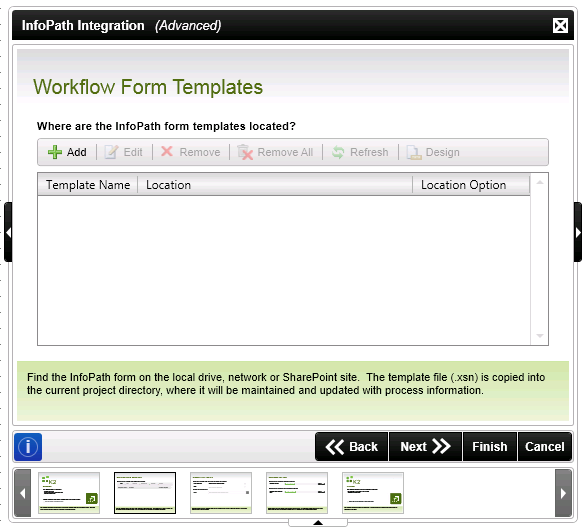Go Back to the previous wizard page
The height and width of the screenshot is (529, 587).
[352, 446]
